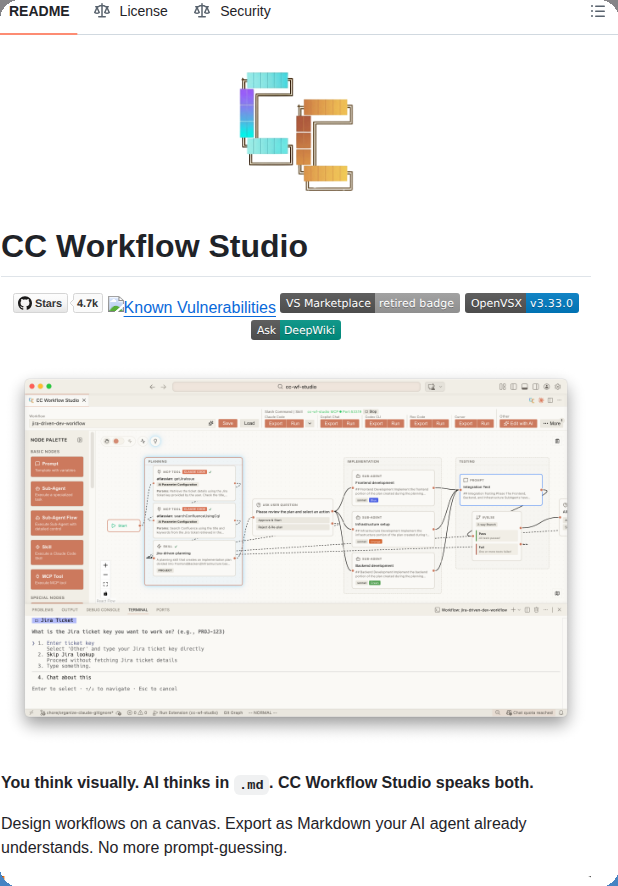Open the Security tab
This screenshot has height=886, width=618.
tap(232, 11)
